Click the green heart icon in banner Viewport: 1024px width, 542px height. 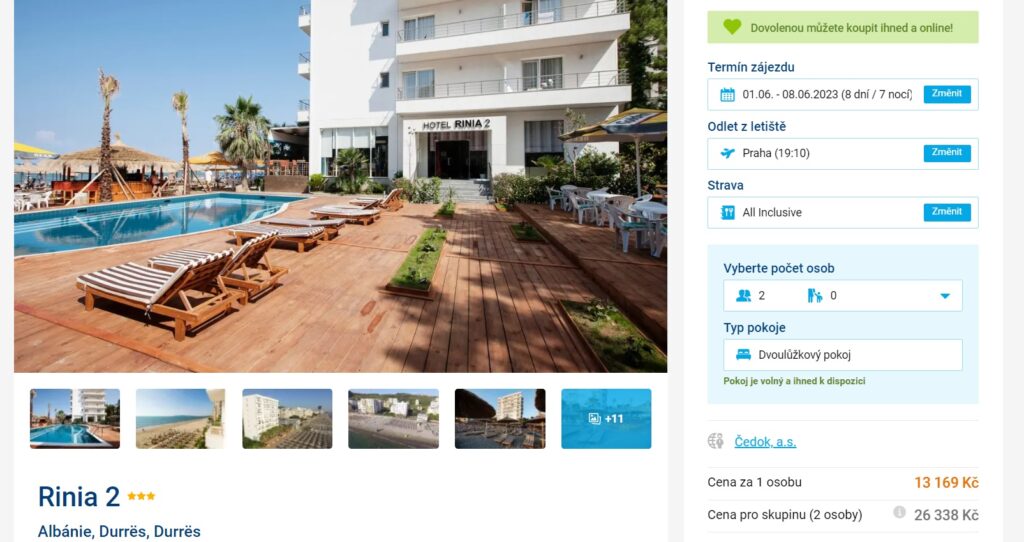[x=732, y=27]
